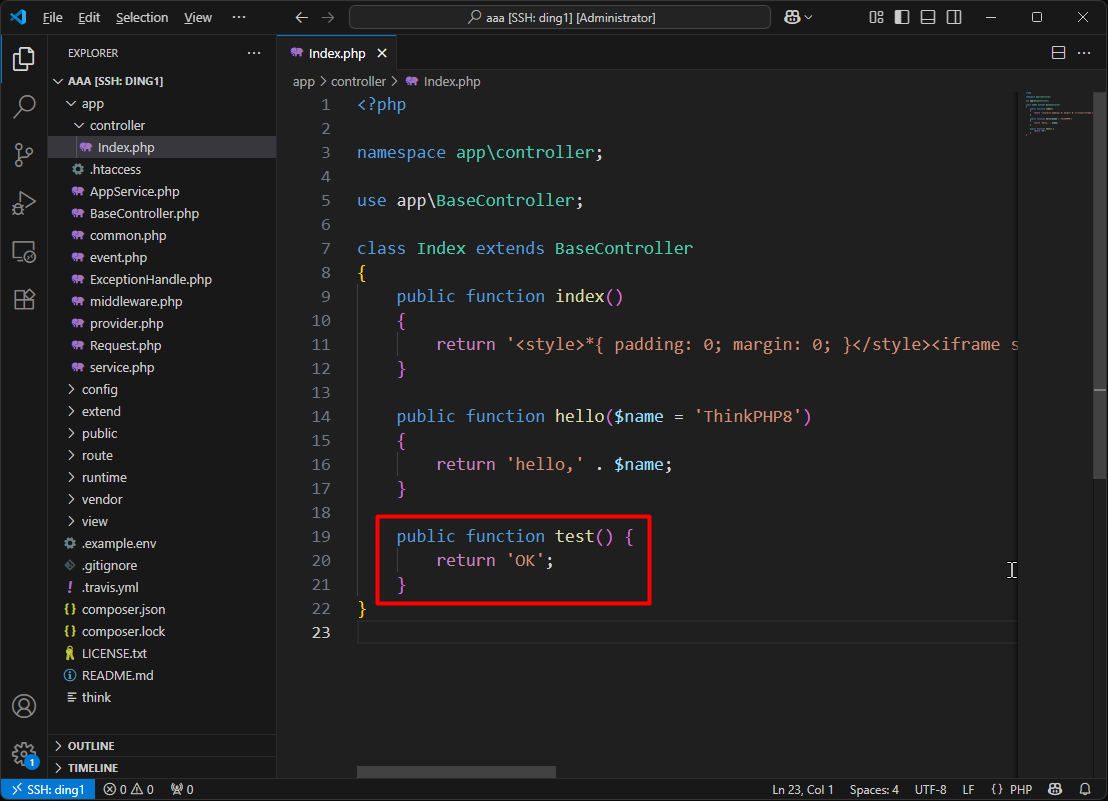Show errors and warnings count in status bar

[x=129, y=790]
